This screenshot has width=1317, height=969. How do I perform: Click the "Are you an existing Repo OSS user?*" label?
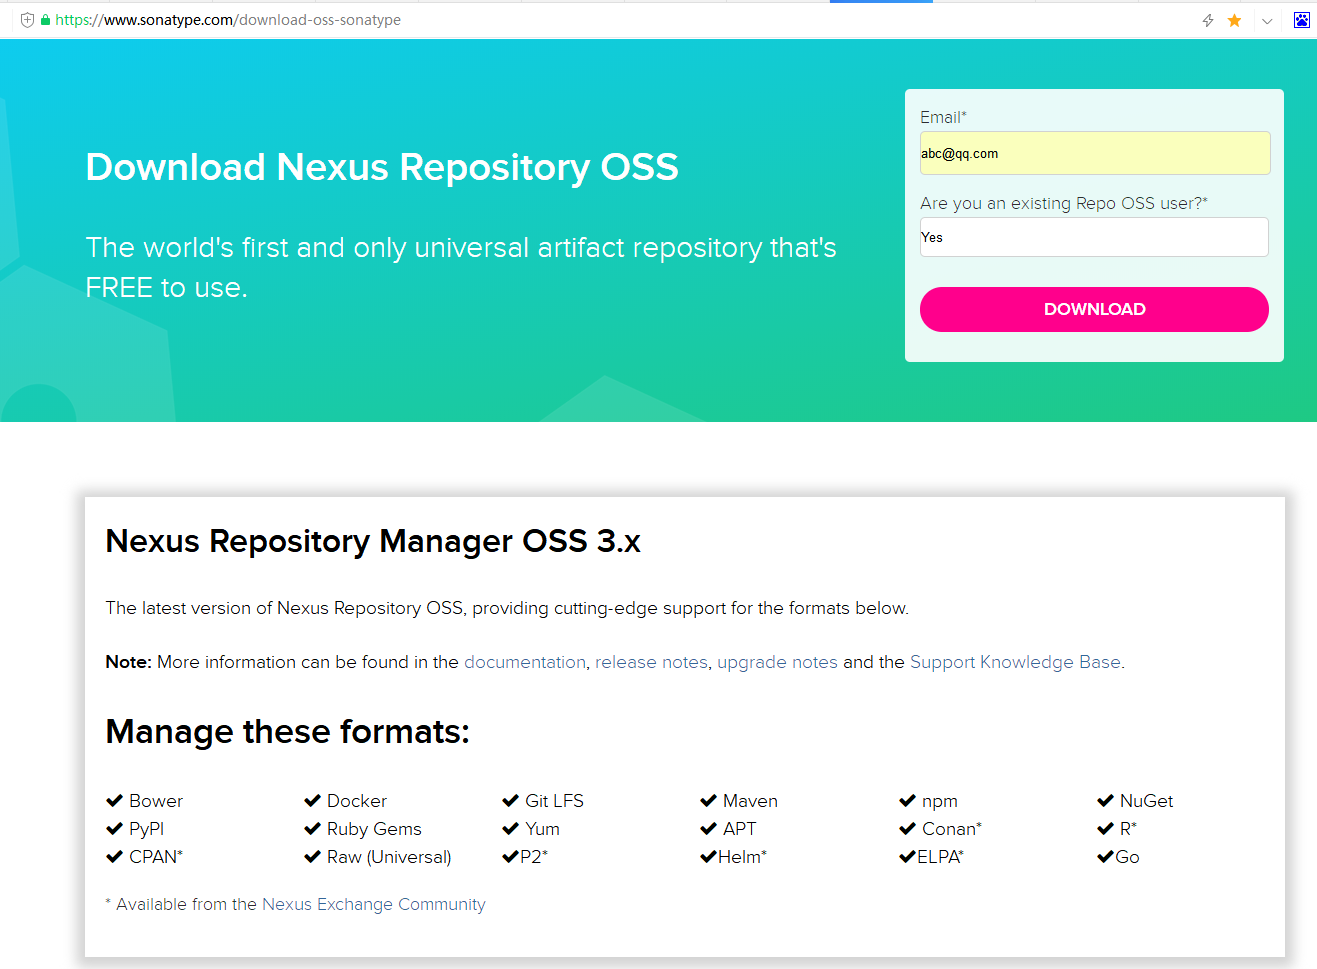(1064, 203)
